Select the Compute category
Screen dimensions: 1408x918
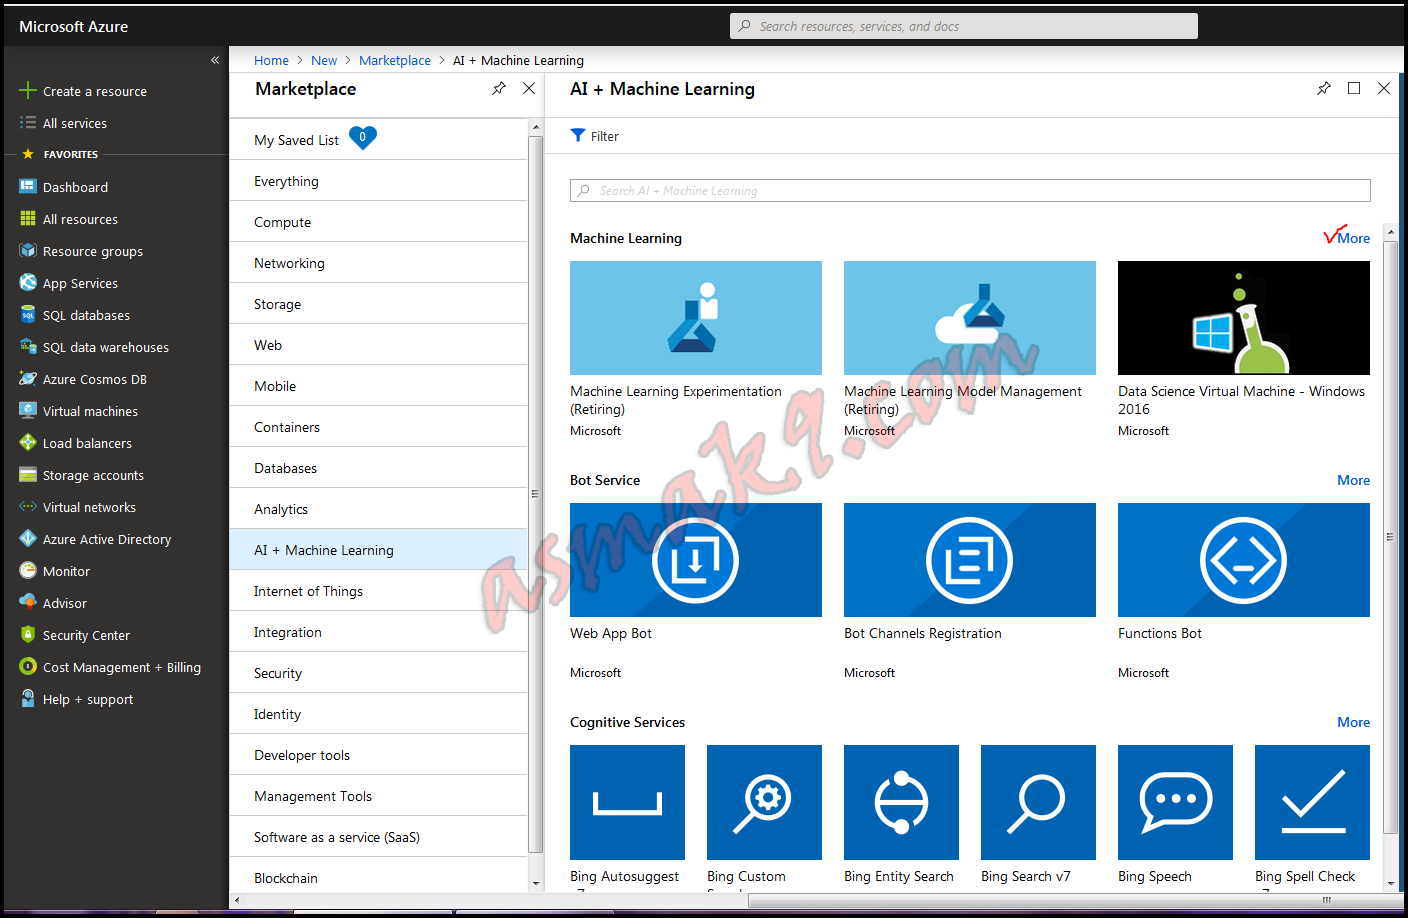pyautogui.click(x=281, y=221)
